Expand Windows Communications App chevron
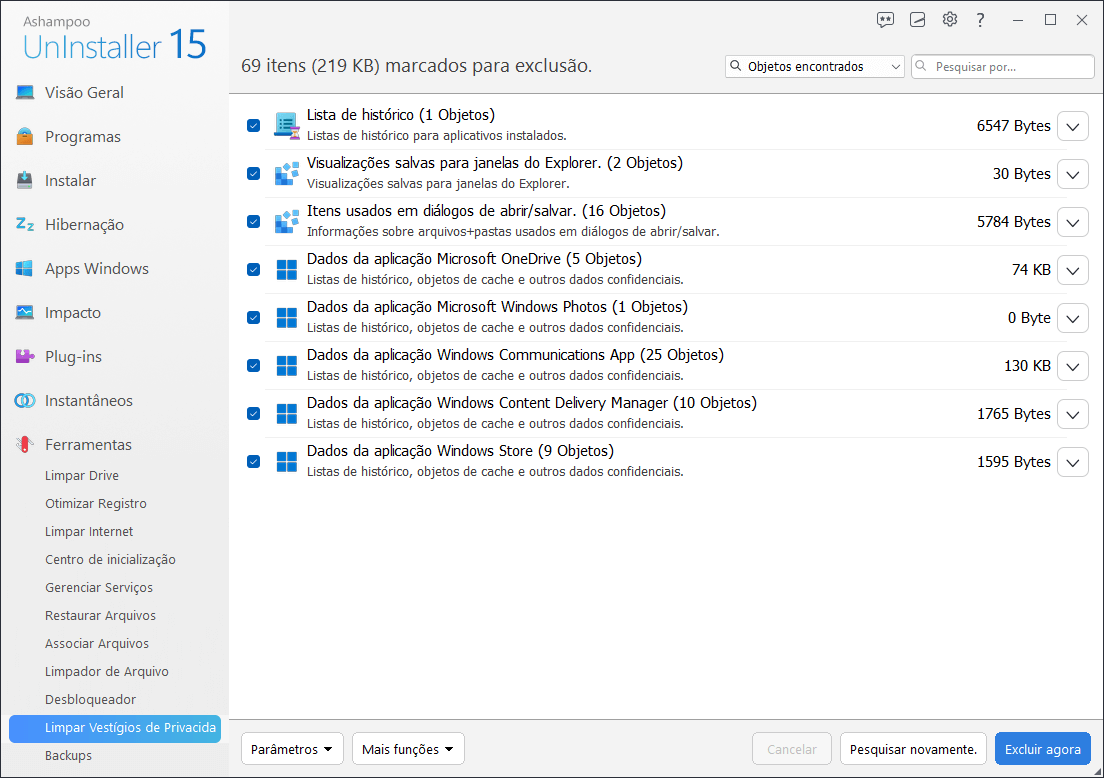The width and height of the screenshot is (1104, 778). 1072,366
